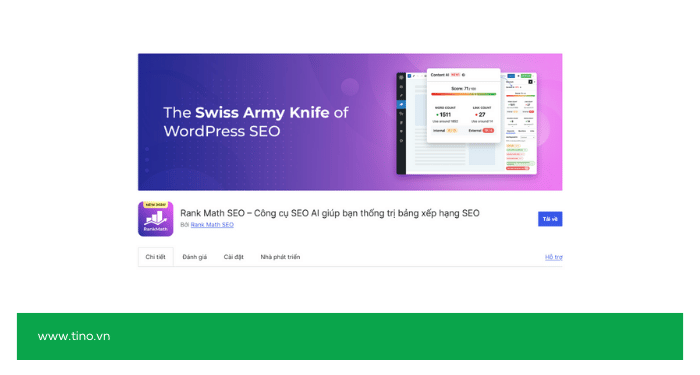The image size is (700, 375).
Task: Click the plugin title "Rank Math SEO – Công cụ SEO AI"
Action: click(329, 213)
